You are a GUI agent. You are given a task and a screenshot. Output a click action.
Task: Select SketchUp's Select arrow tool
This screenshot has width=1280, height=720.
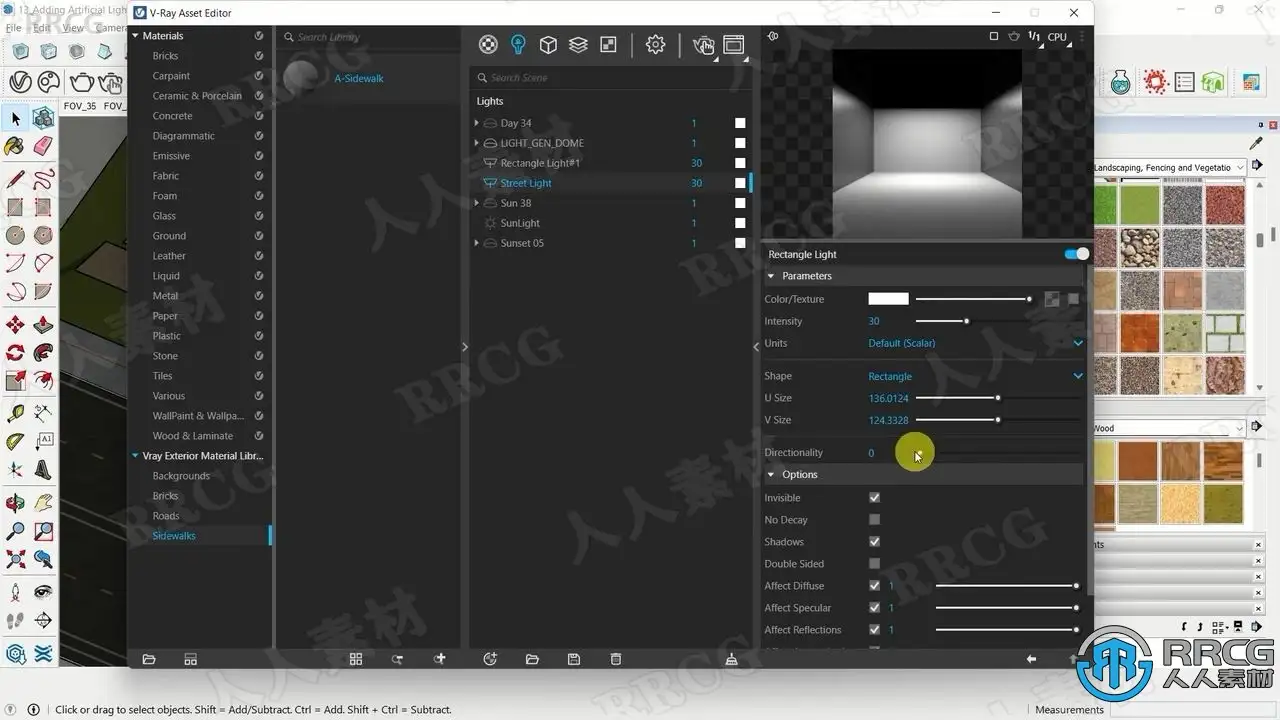tap(16, 119)
